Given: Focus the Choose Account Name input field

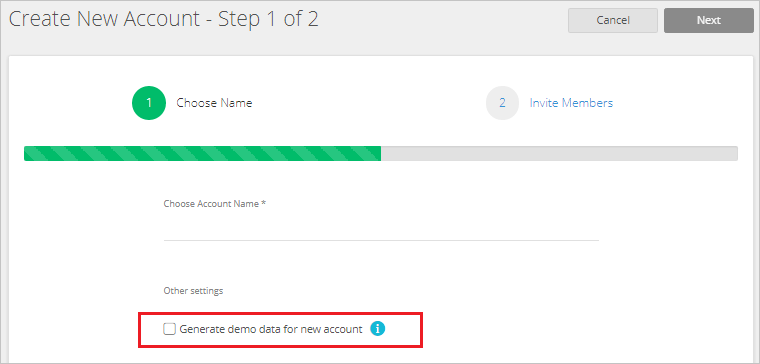Looking at the screenshot, I should (x=381, y=228).
